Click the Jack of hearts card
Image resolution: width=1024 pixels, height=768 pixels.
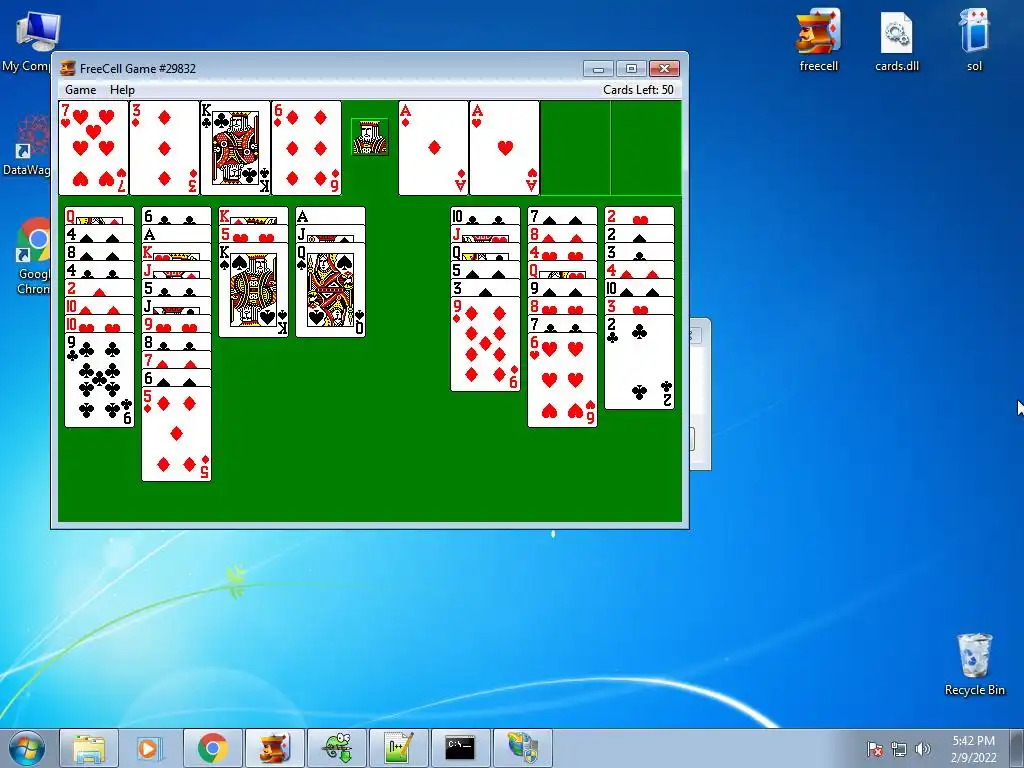[x=485, y=234]
